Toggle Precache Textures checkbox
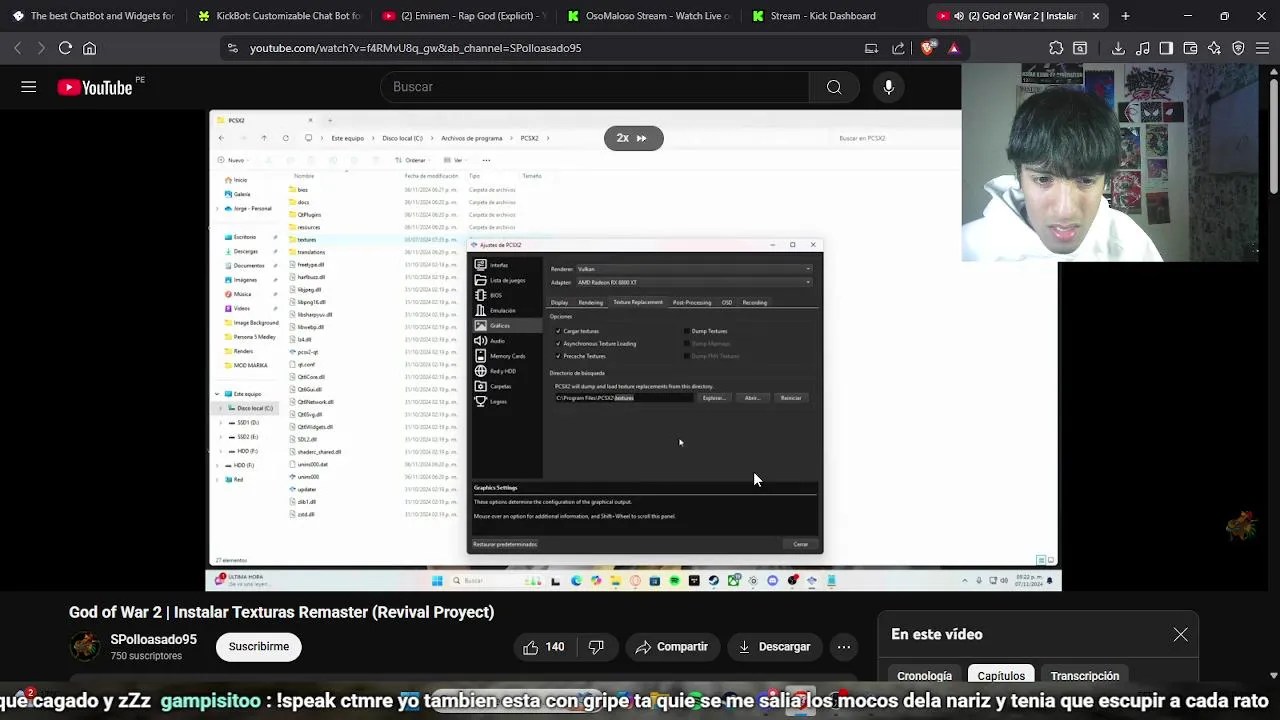 [558, 356]
